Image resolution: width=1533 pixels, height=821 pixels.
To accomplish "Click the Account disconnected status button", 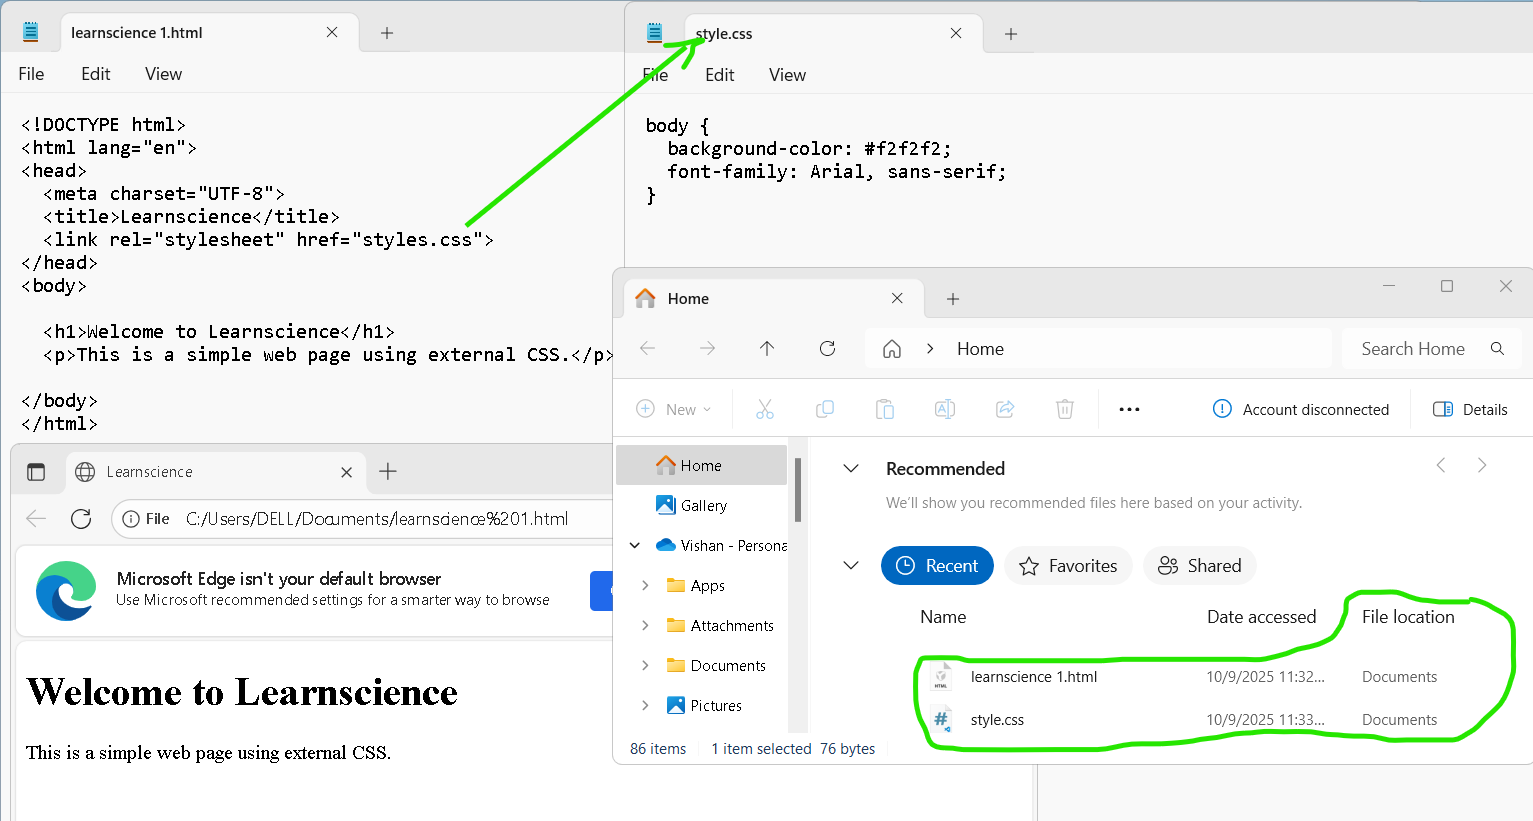I will point(1301,410).
